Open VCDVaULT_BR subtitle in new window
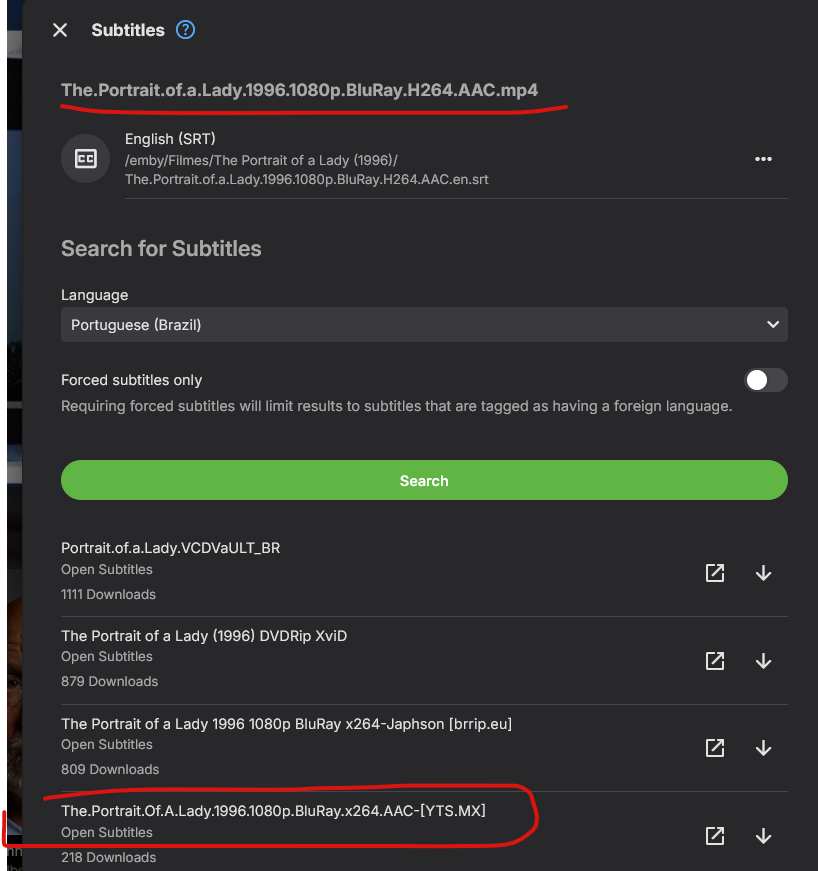The image size is (818, 871). point(715,573)
